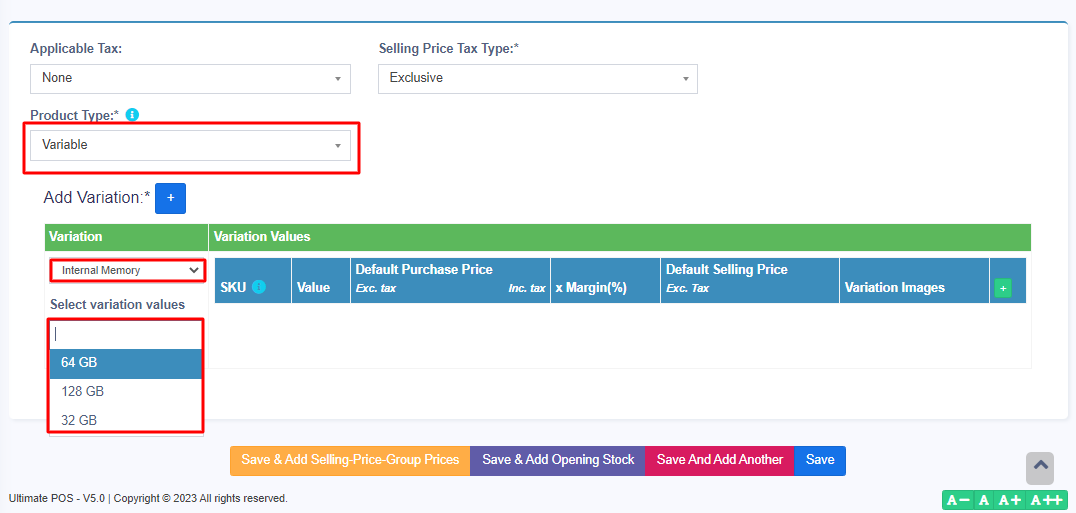Pick the 32 GB variation value
This screenshot has height=513, width=1076.
coord(126,421)
